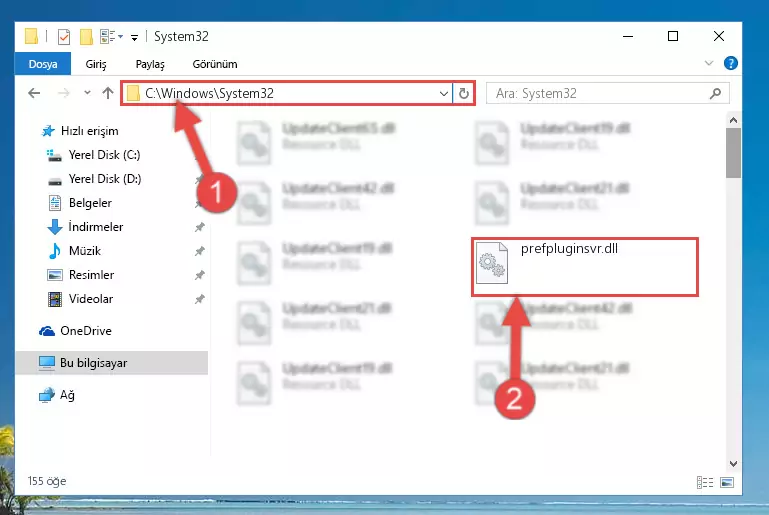Minimize the System32 window

[628, 36]
